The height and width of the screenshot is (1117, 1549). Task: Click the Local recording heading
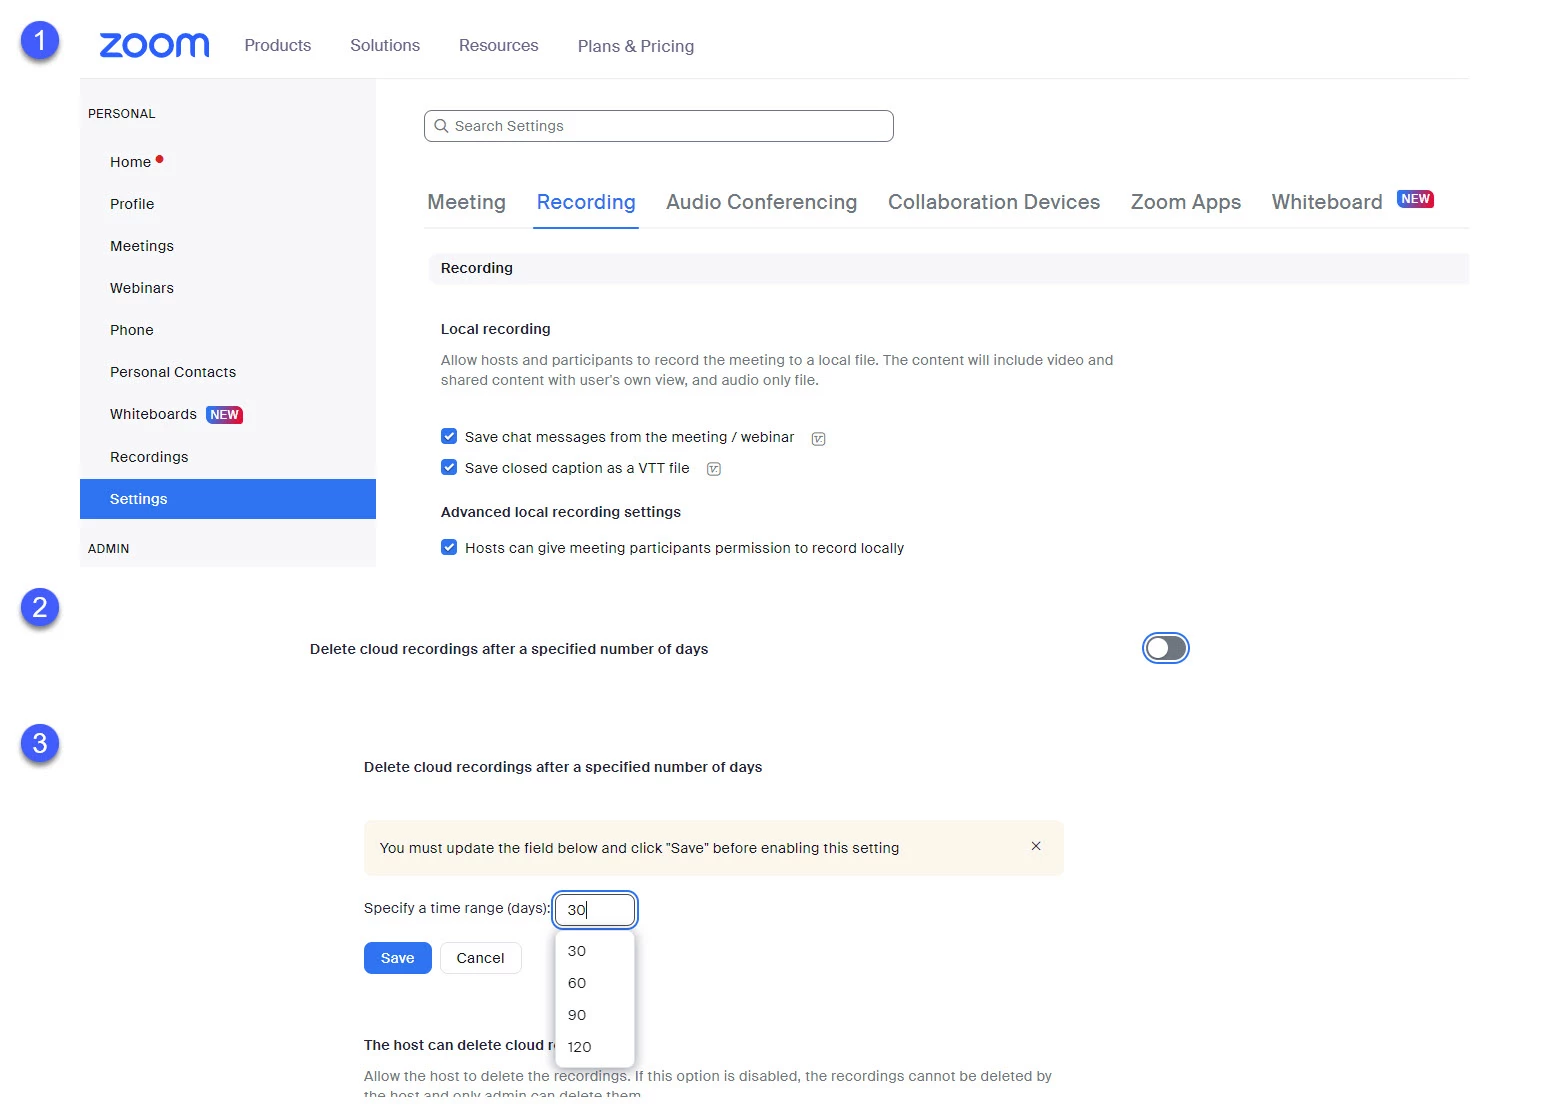tap(496, 329)
